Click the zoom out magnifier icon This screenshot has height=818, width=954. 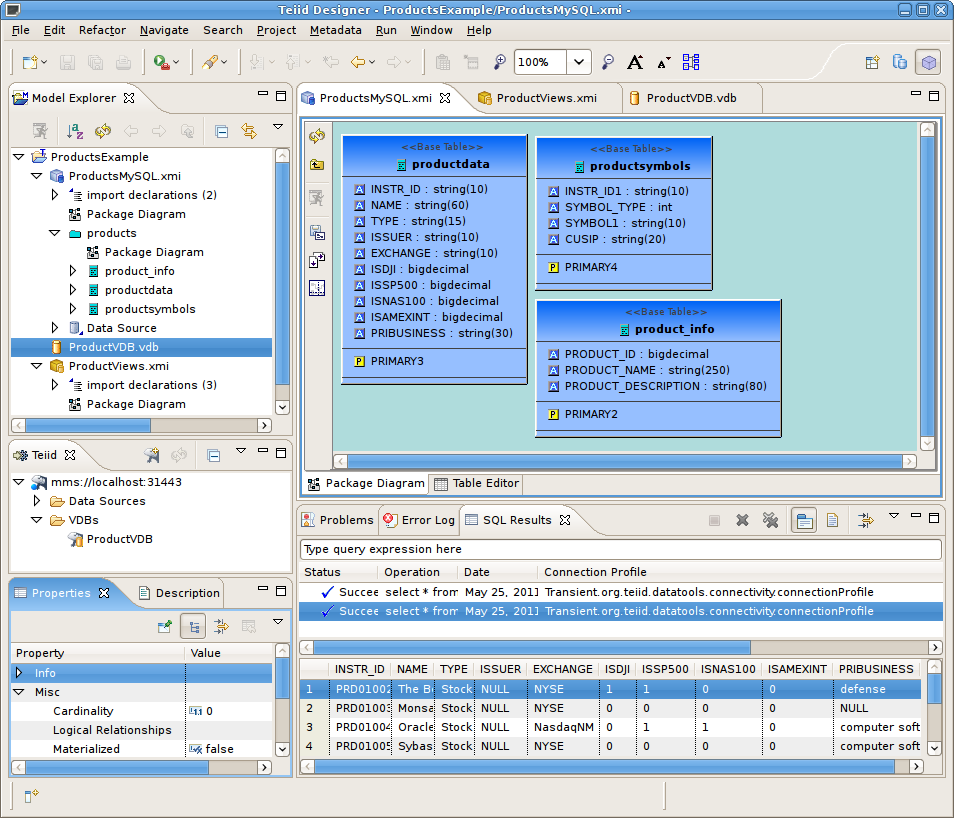pyautogui.click(x=607, y=61)
